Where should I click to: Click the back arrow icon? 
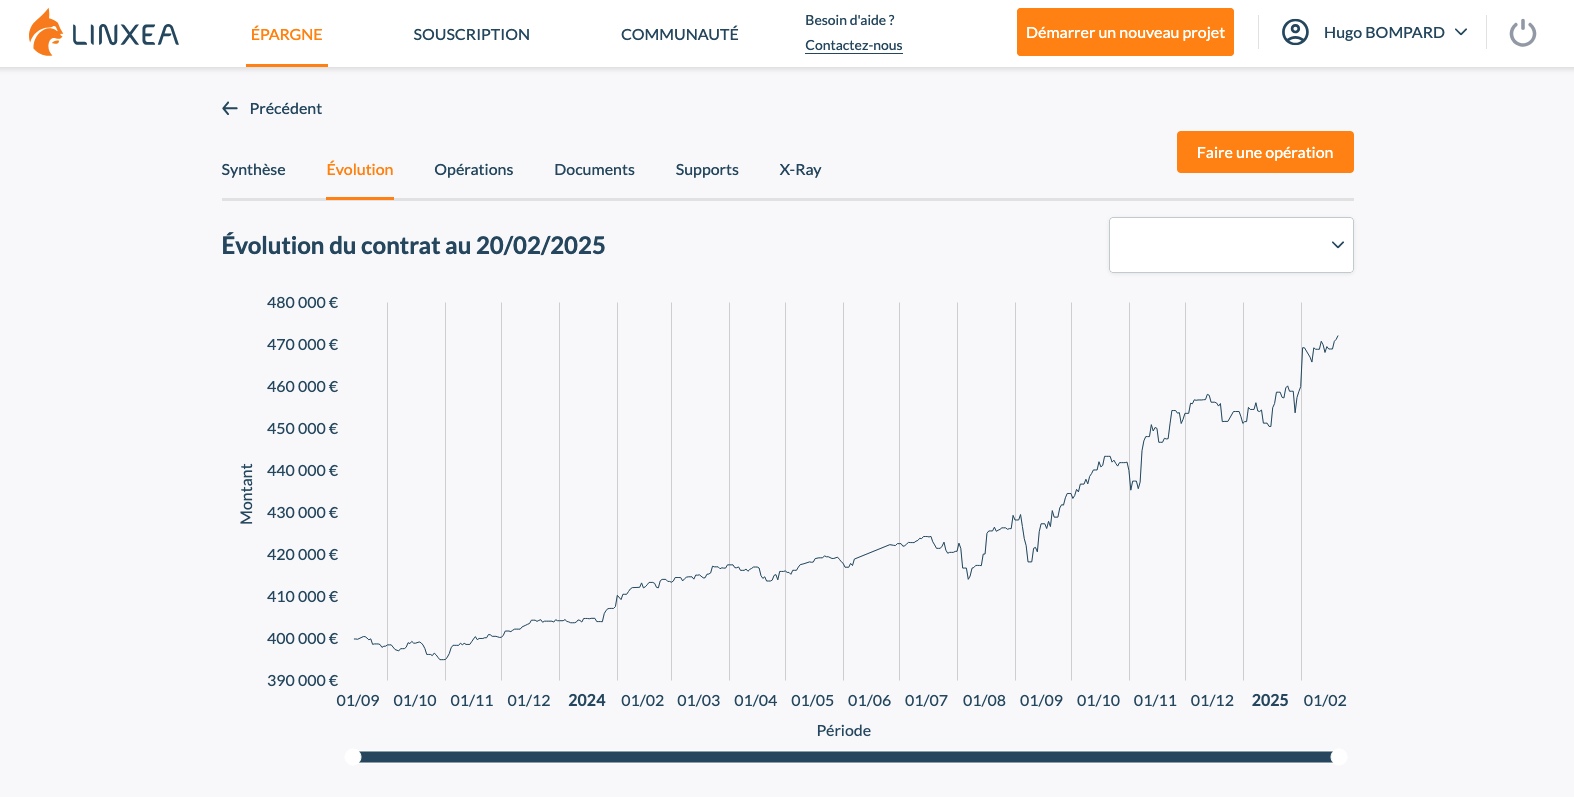230,108
